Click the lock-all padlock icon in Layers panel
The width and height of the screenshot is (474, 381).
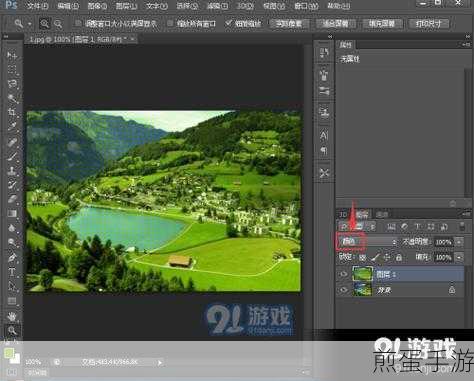[399, 257]
